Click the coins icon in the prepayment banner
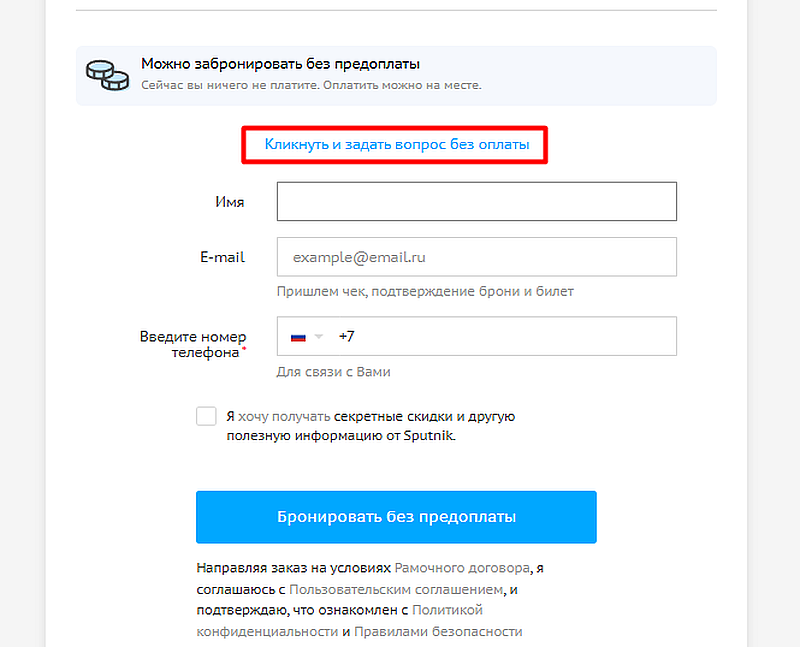The height and width of the screenshot is (647, 800). [x=106, y=74]
